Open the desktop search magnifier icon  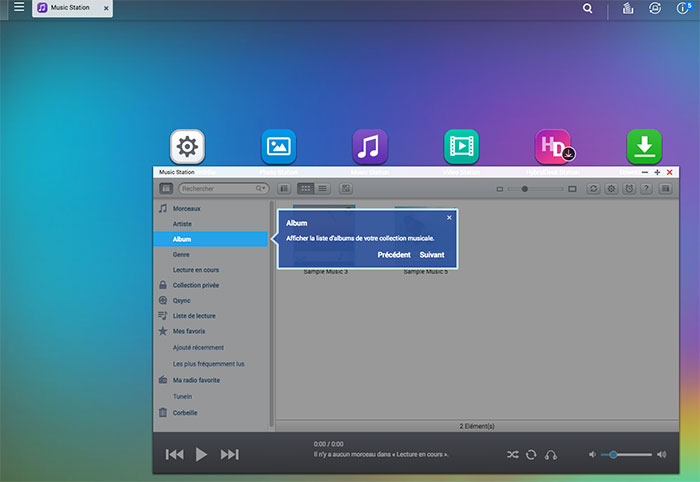point(588,8)
